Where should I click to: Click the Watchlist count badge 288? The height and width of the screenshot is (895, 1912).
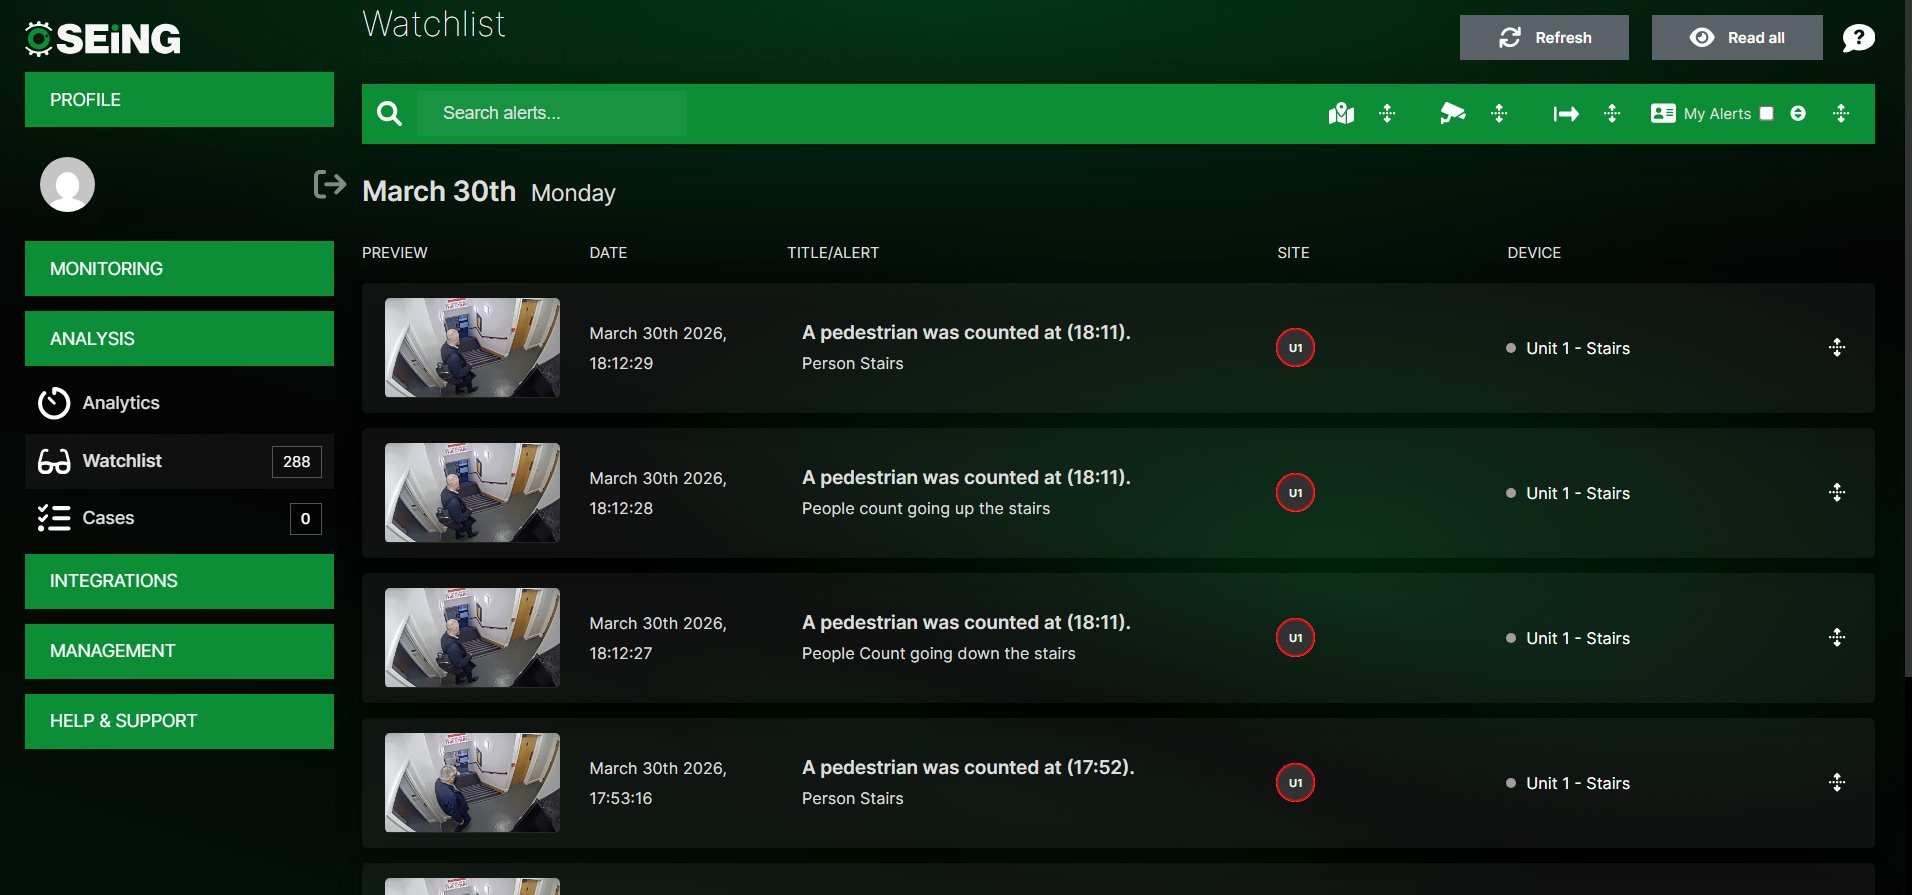[297, 462]
